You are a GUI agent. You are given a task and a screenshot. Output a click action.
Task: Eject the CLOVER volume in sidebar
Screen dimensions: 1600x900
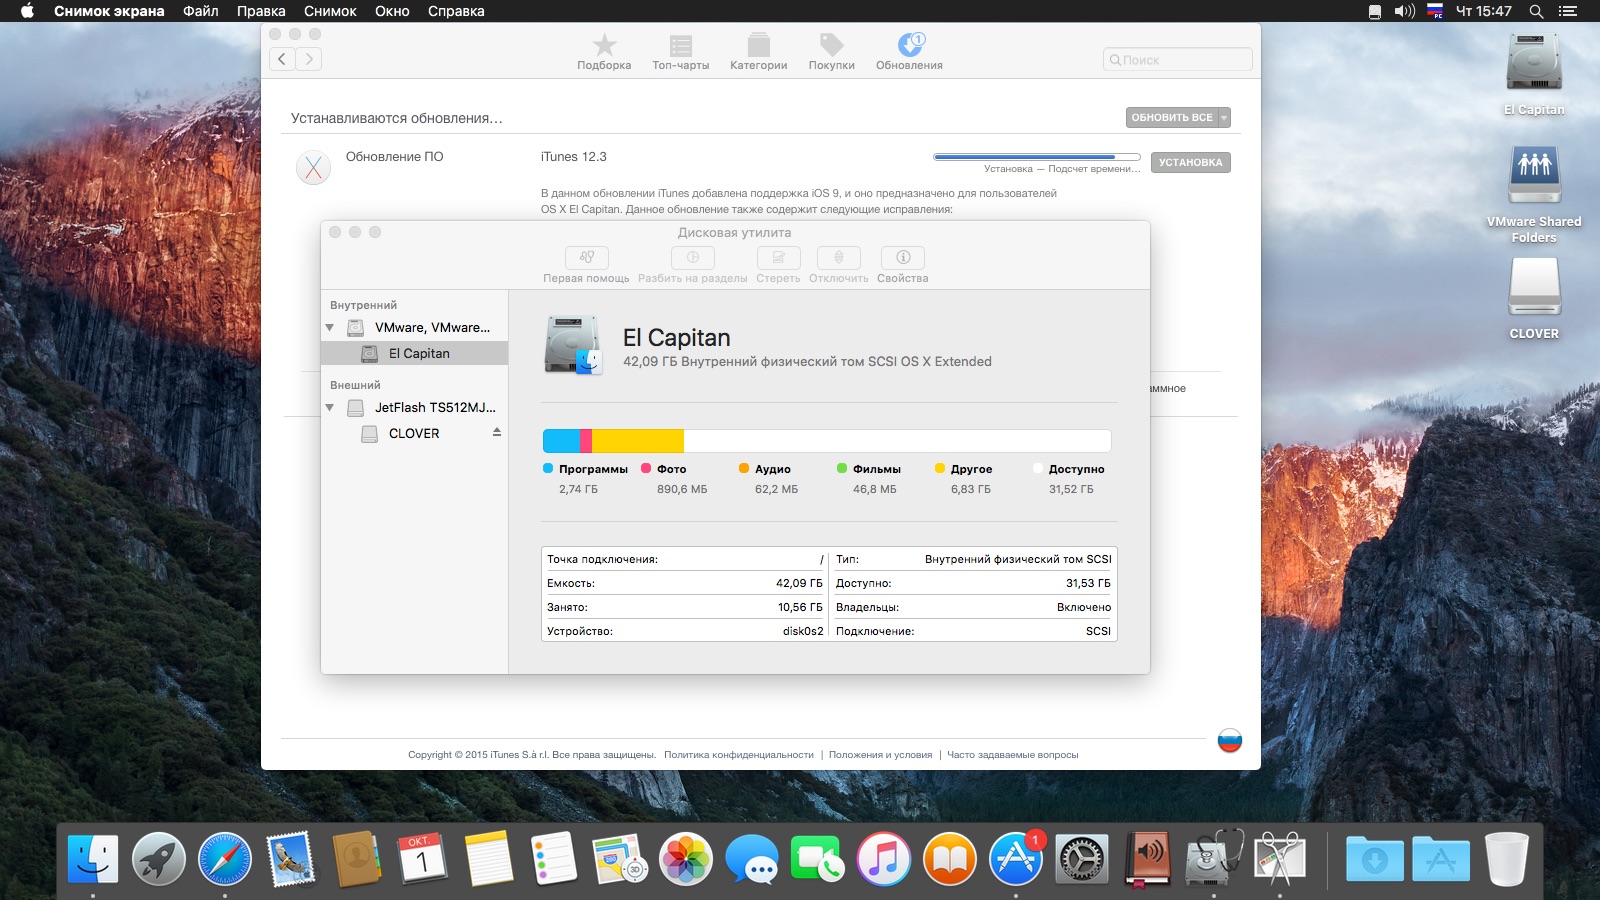click(497, 432)
